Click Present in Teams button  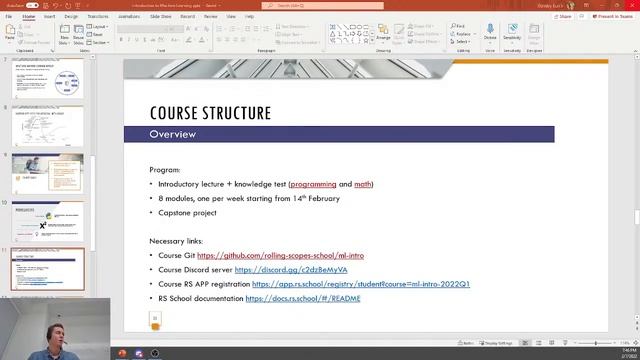pos(612,16)
